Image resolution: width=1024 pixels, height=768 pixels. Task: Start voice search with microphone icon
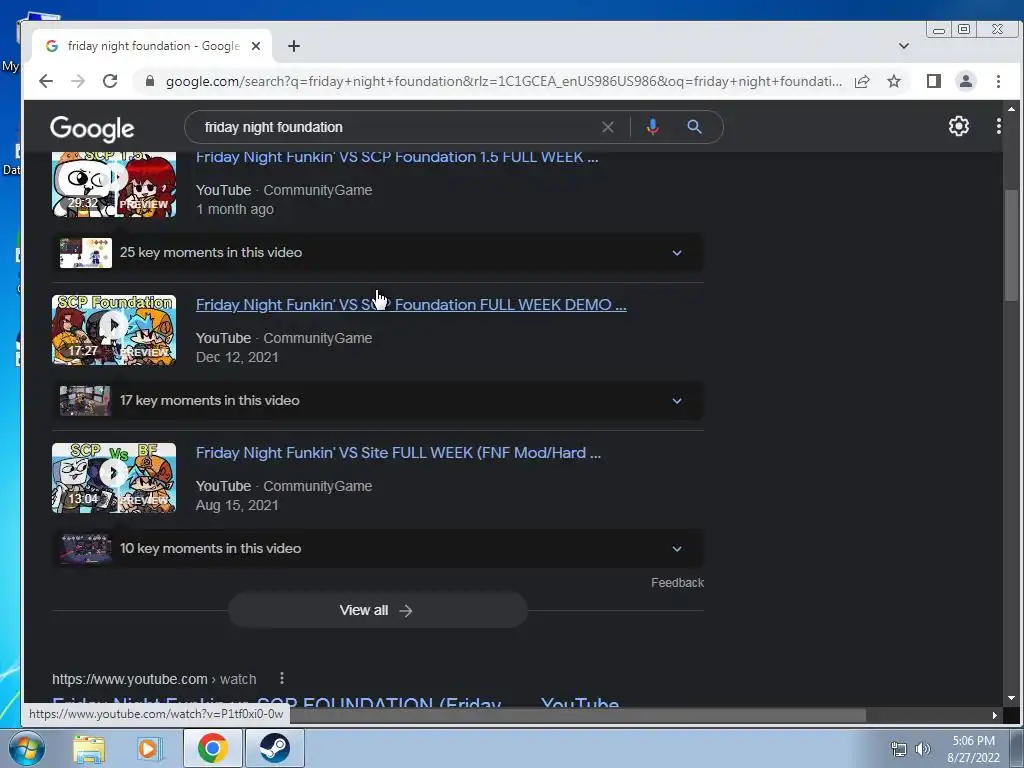(652, 127)
